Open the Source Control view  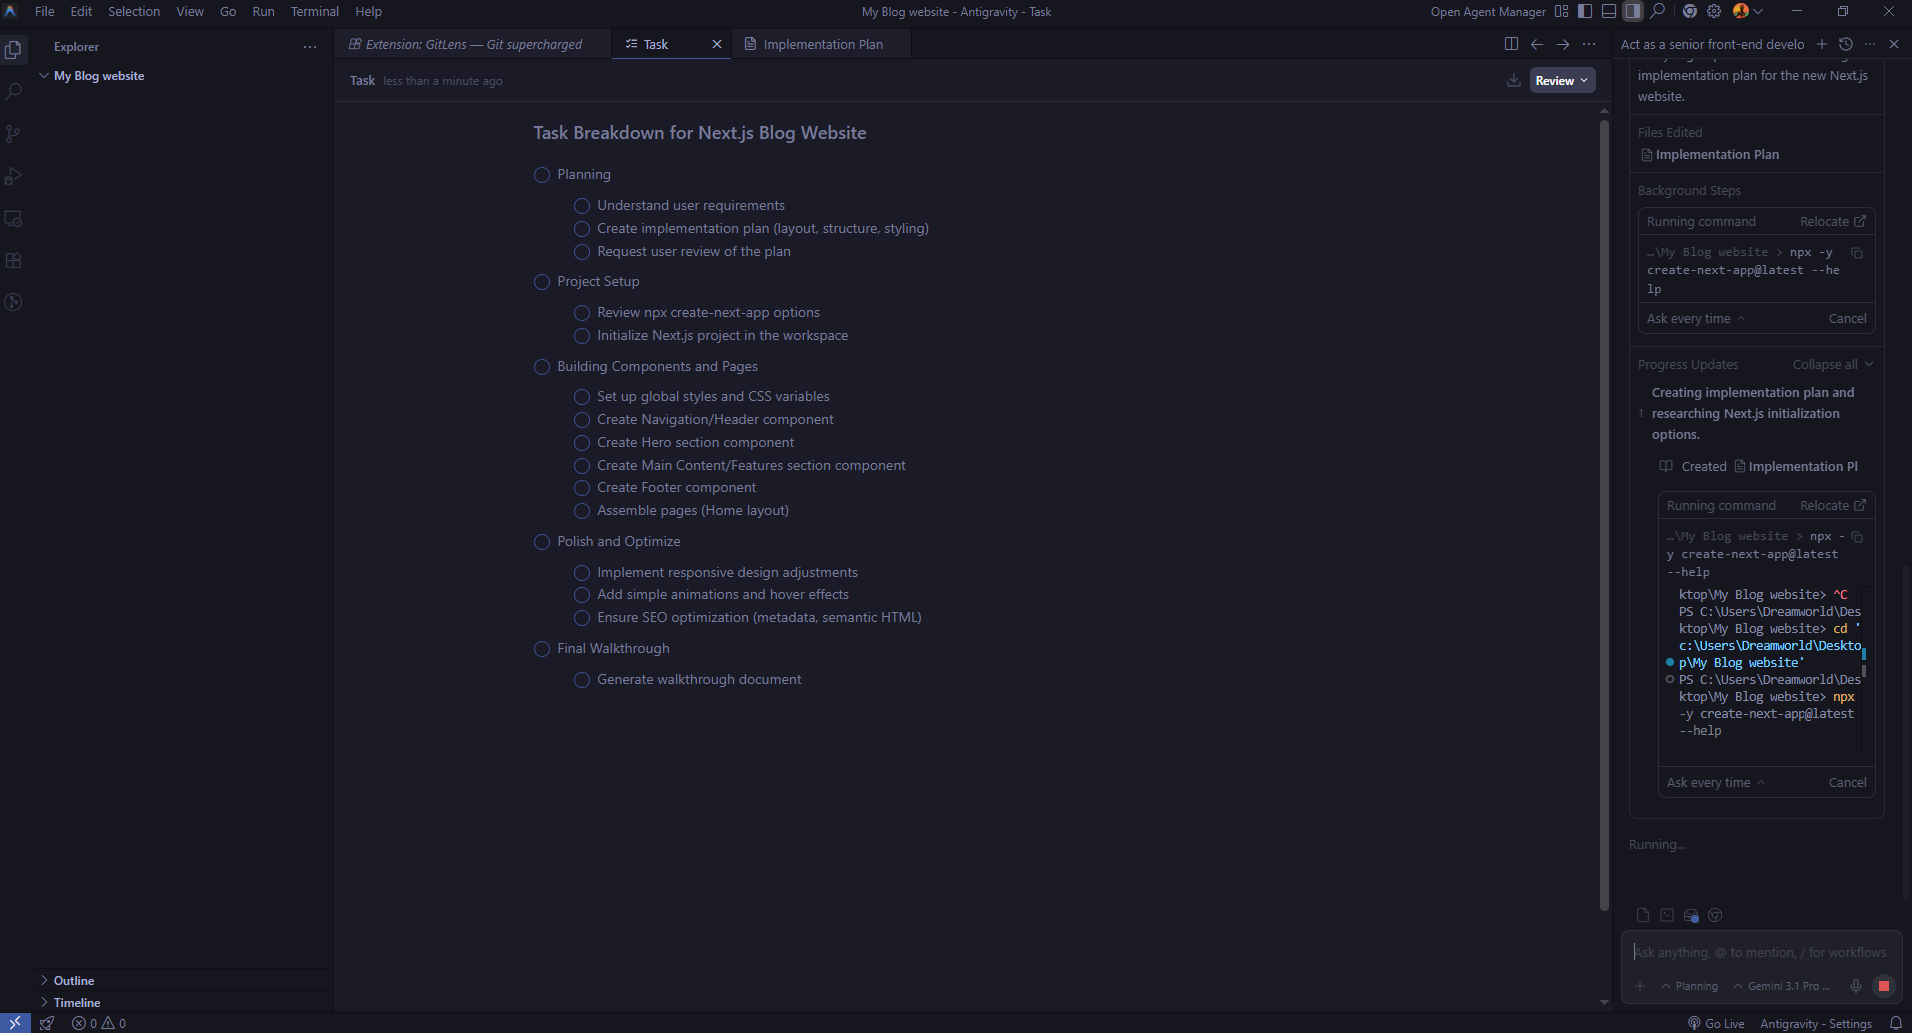click(x=14, y=134)
